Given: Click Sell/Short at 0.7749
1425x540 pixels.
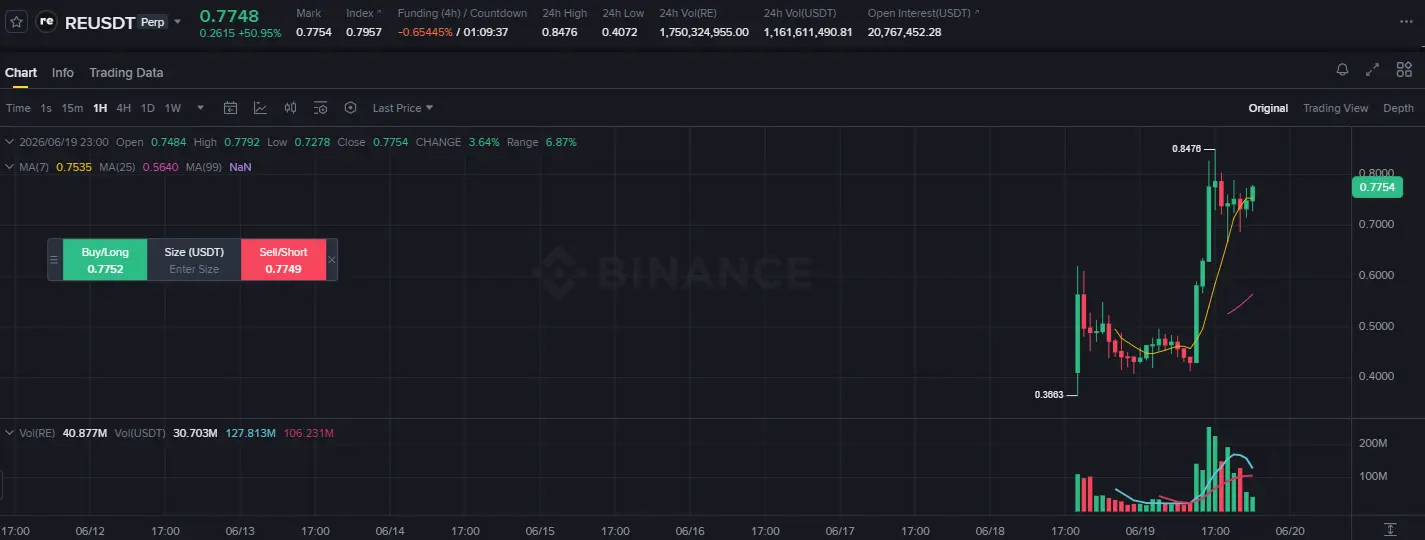Looking at the screenshot, I should 284,260.
